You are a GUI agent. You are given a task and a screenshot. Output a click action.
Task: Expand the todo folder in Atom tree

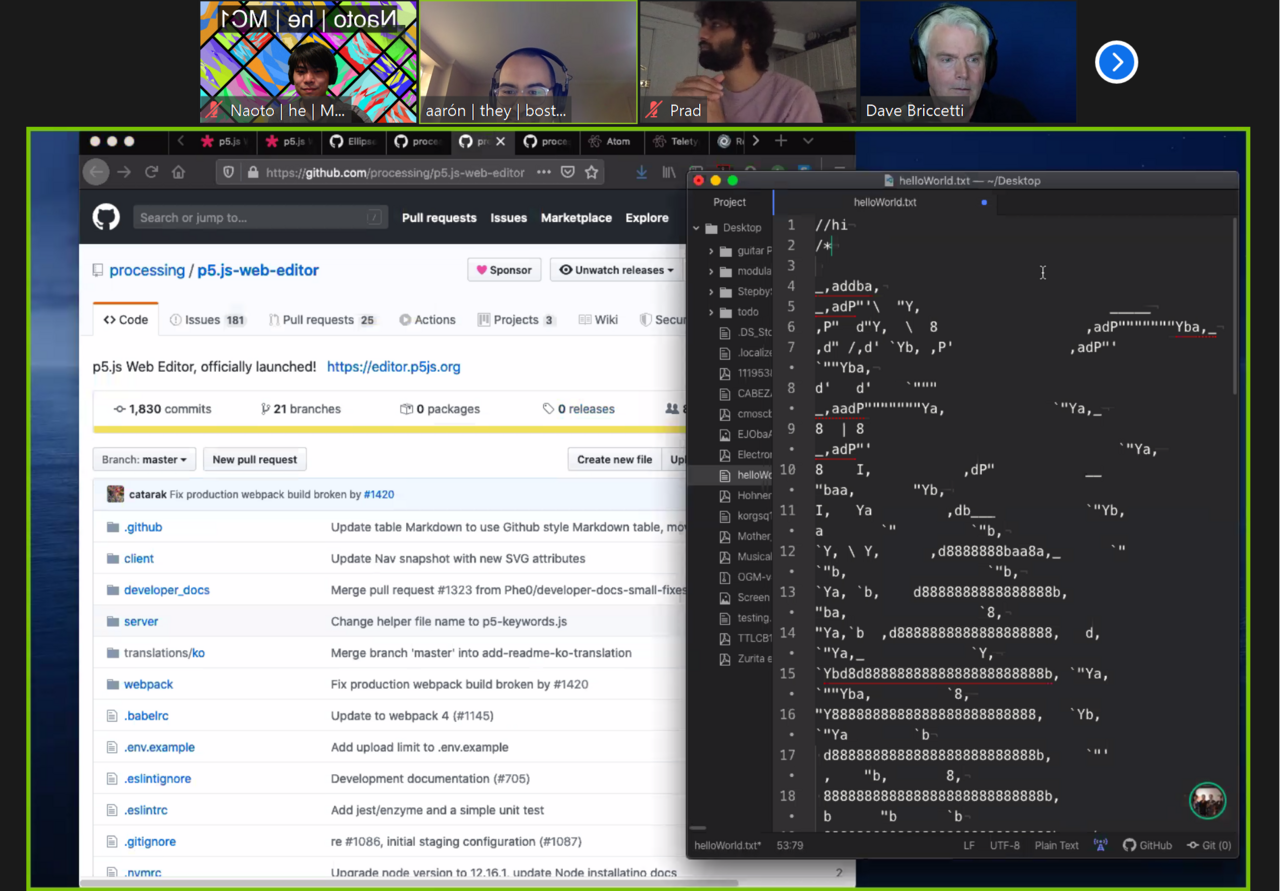711,312
